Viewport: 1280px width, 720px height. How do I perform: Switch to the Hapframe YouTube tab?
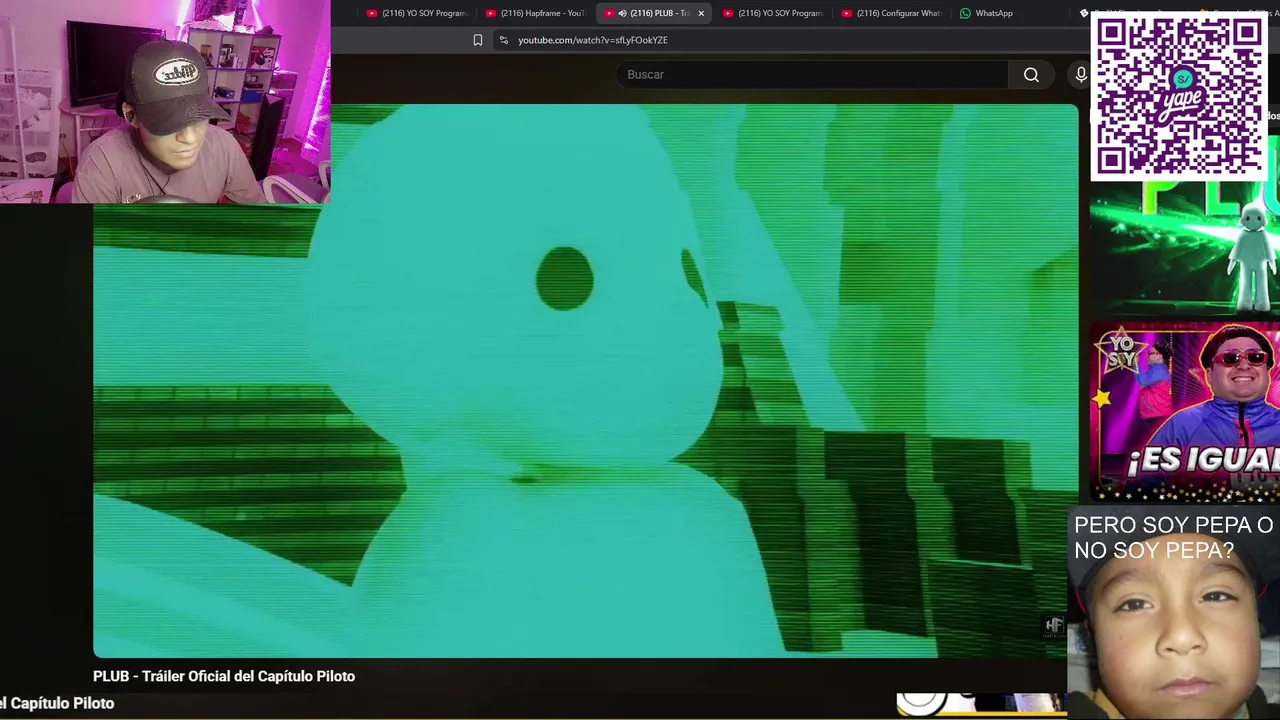[535, 13]
